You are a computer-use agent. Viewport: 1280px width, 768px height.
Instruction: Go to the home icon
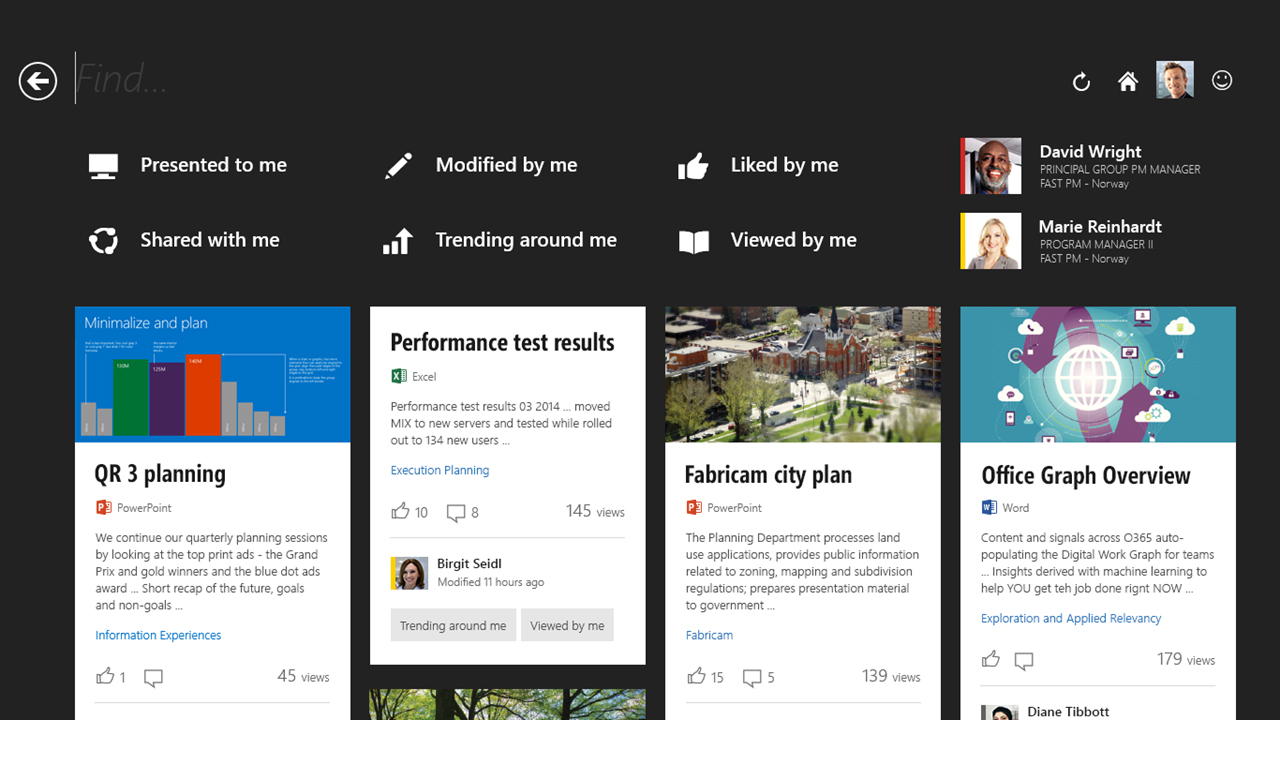point(1128,82)
